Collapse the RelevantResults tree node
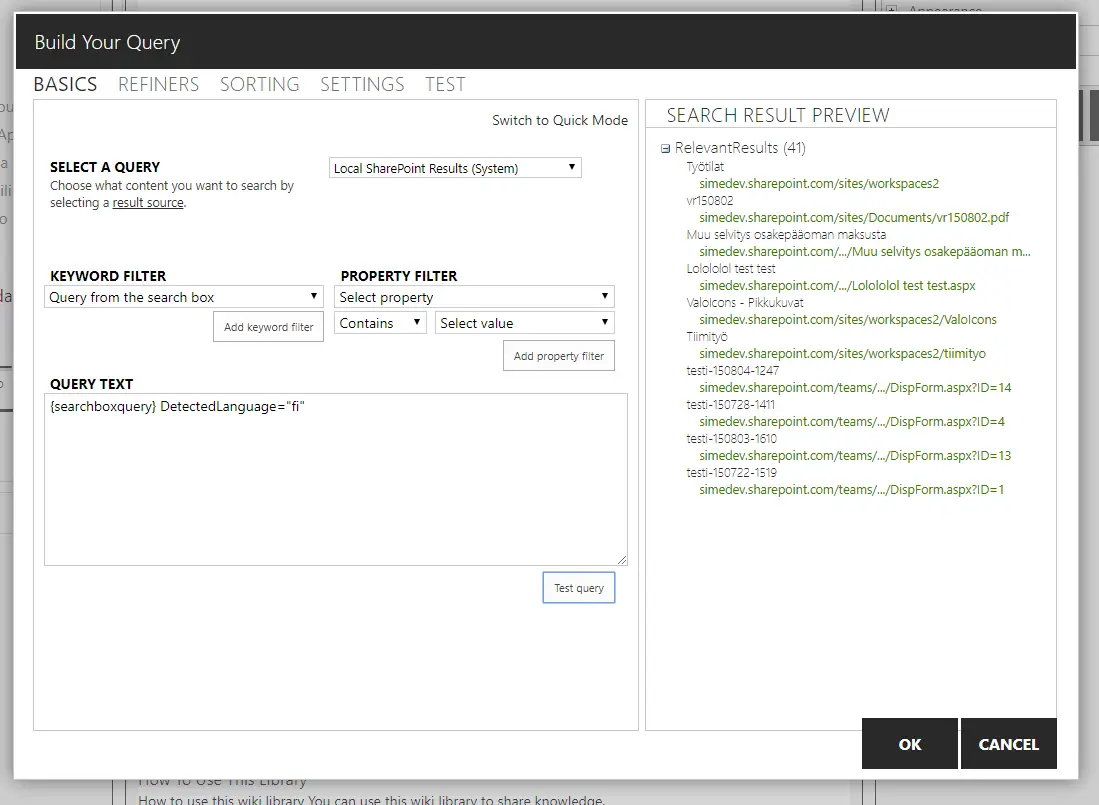1099x805 pixels. [x=666, y=149]
